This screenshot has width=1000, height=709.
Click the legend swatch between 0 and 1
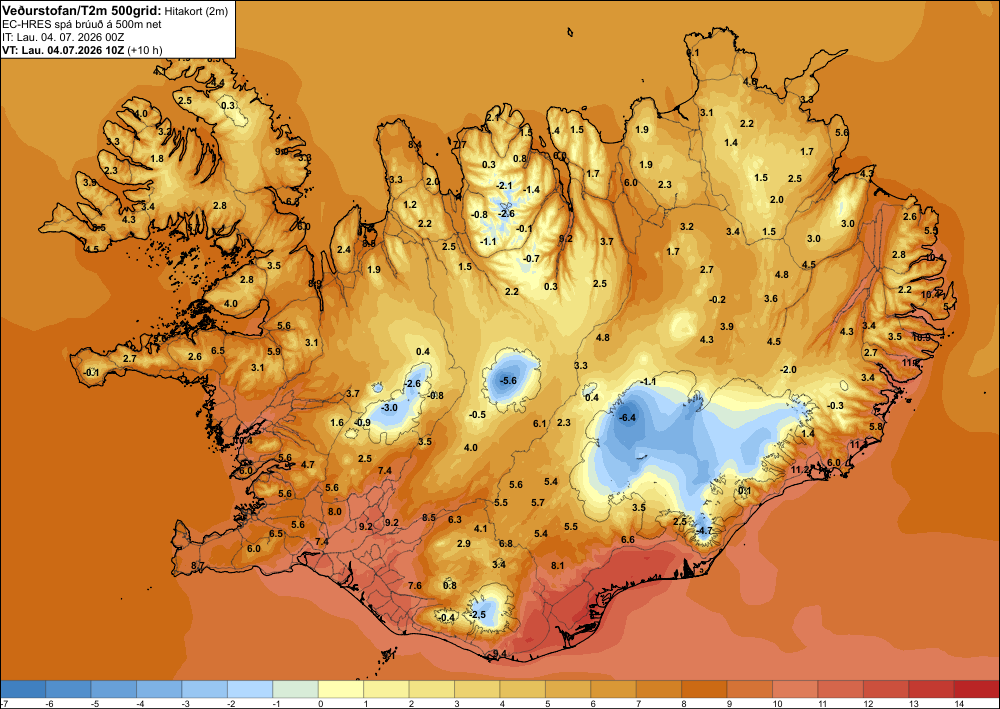(341, 689)
